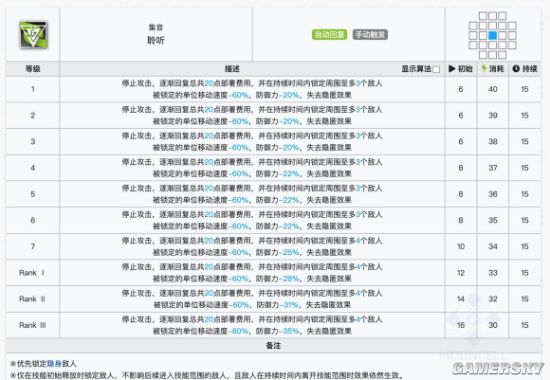Click cost value 34 in level 7 row
This screenshot has width=550, height=380.
493,246
